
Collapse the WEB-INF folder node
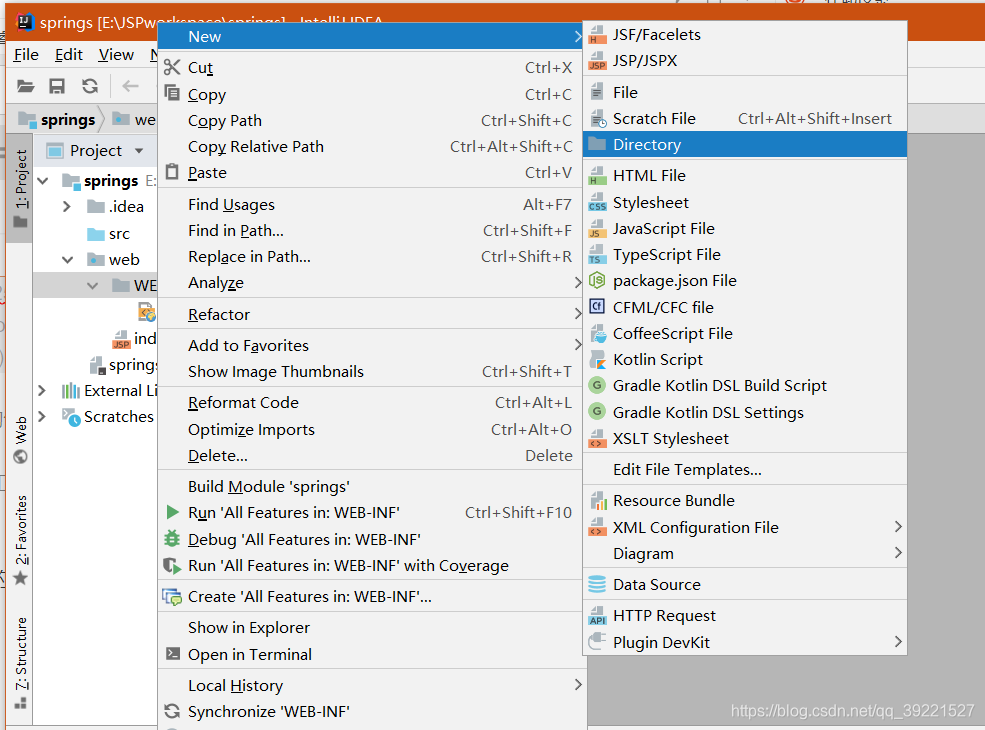pos(92,286)
